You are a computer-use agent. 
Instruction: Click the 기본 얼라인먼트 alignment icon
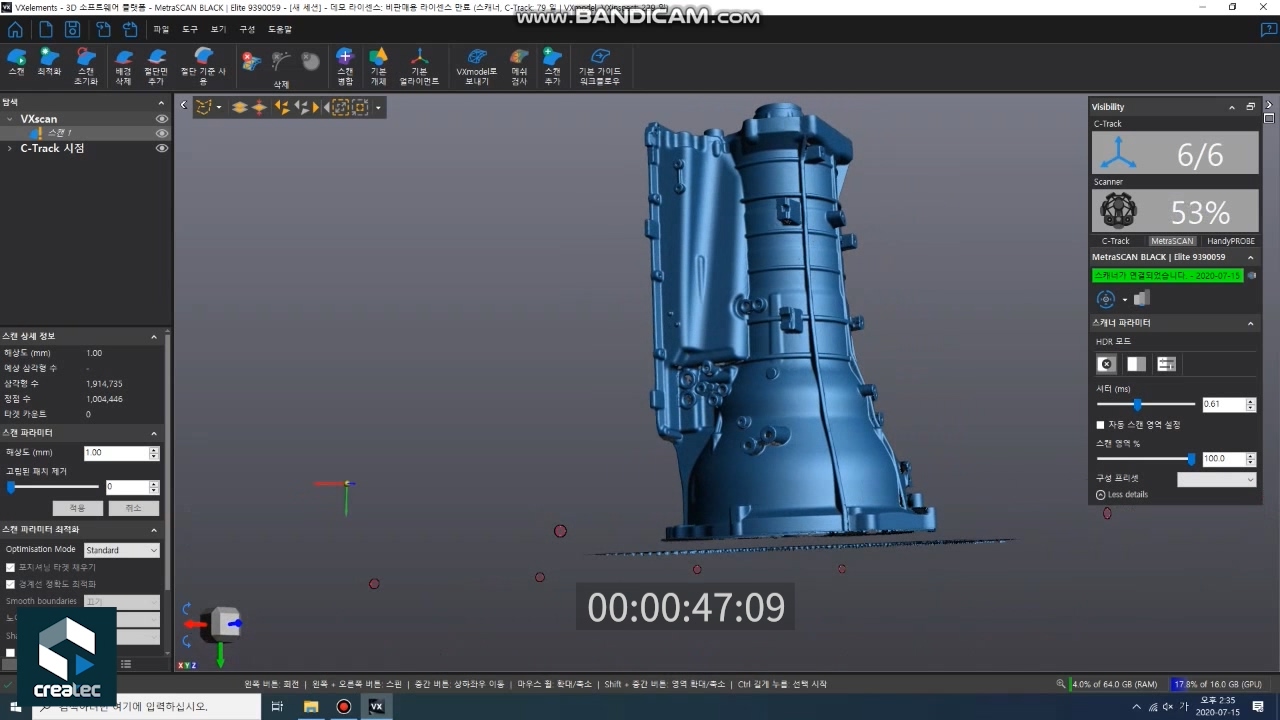[x=419, y=58]
